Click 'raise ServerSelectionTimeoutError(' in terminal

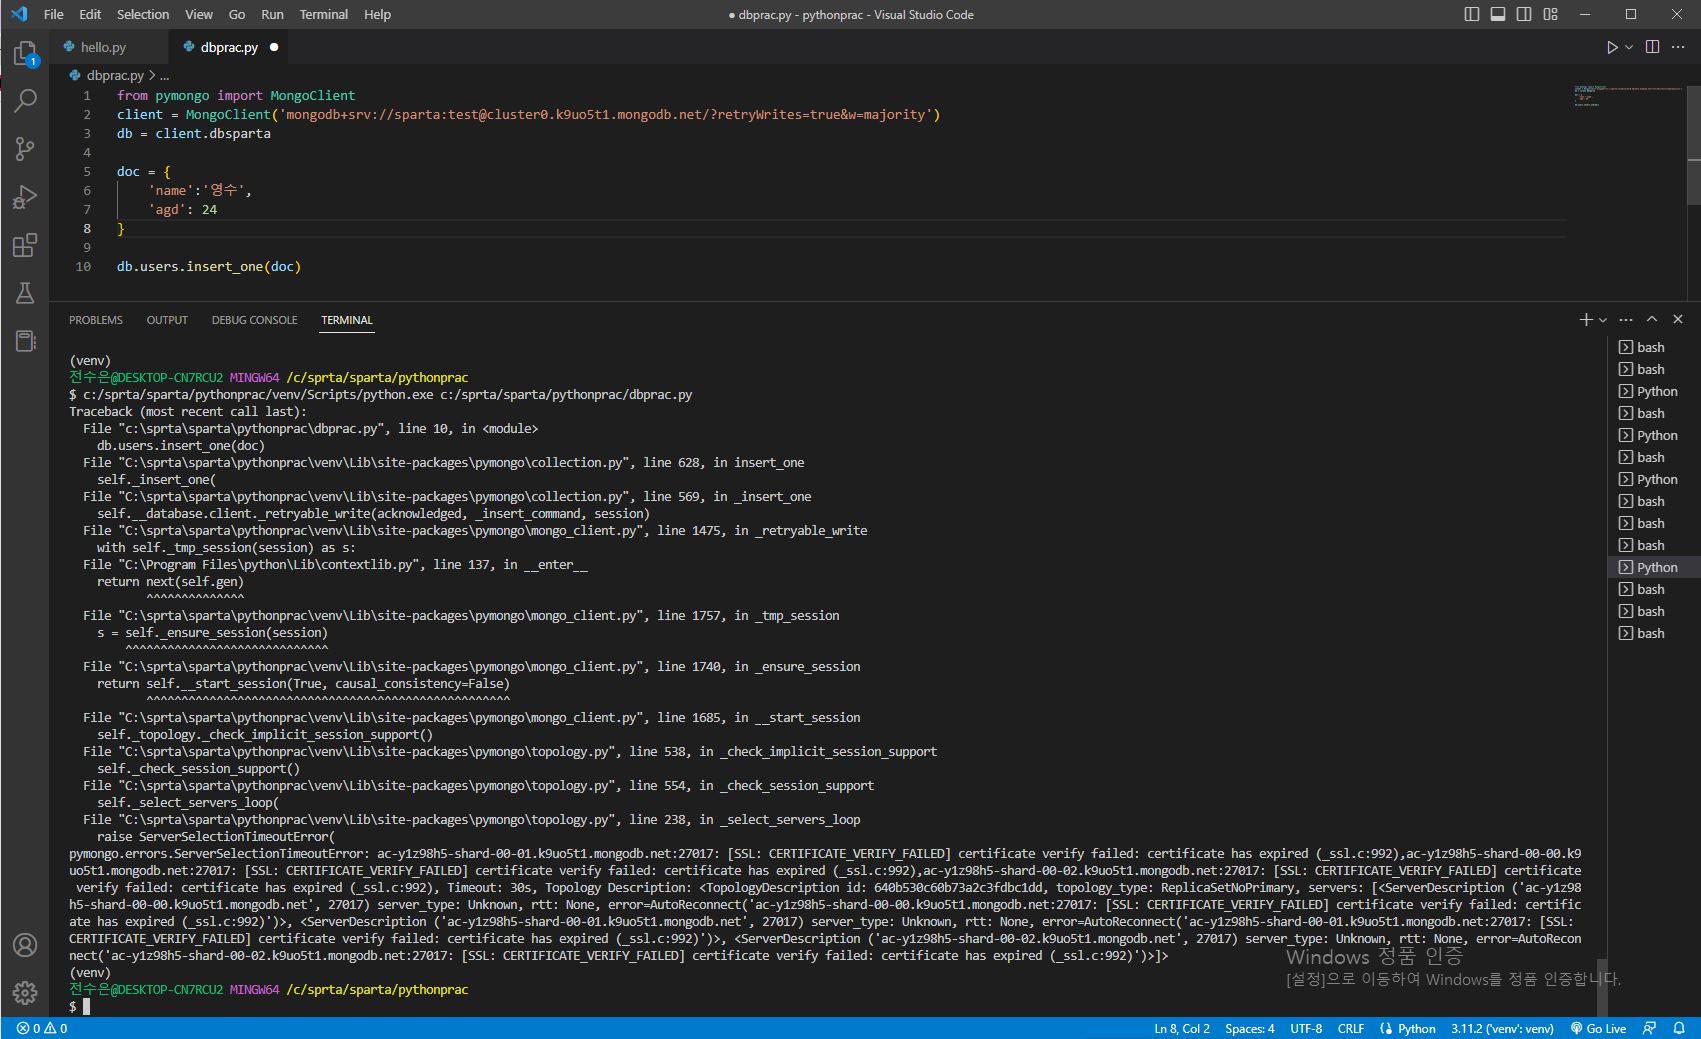click(x=216, y=836)
